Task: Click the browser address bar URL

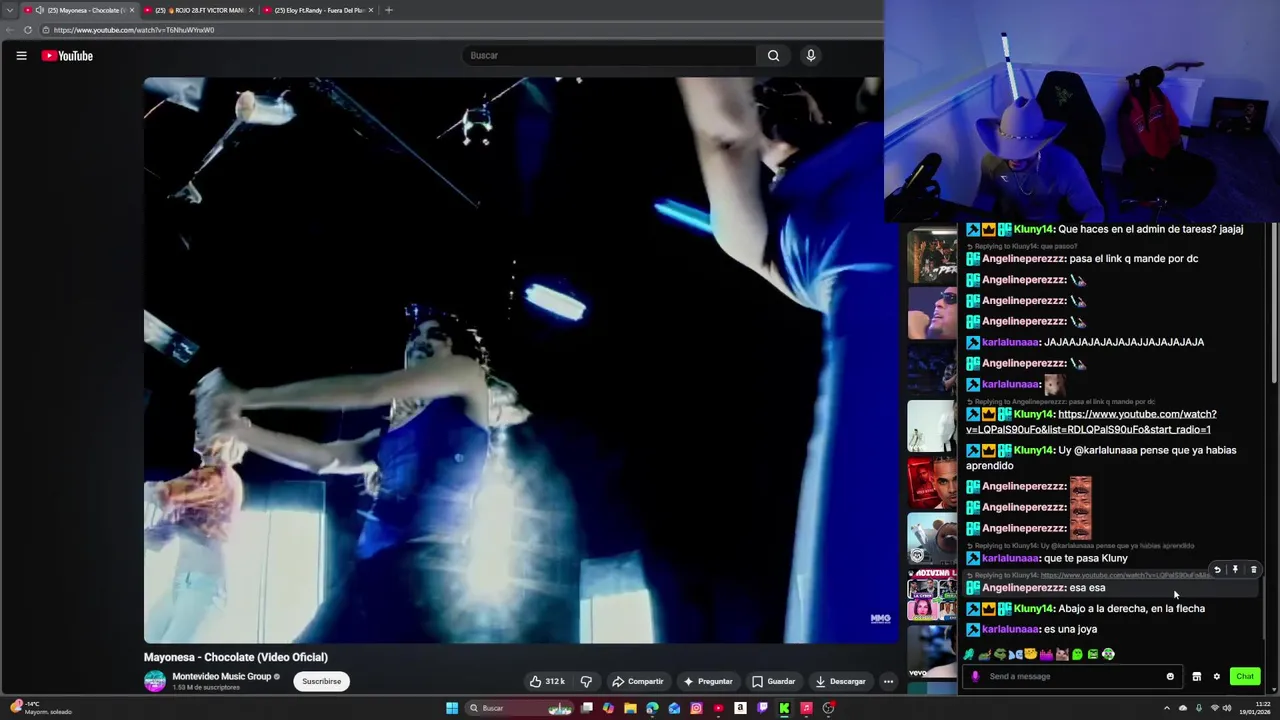Action: [x=134, y=30]
